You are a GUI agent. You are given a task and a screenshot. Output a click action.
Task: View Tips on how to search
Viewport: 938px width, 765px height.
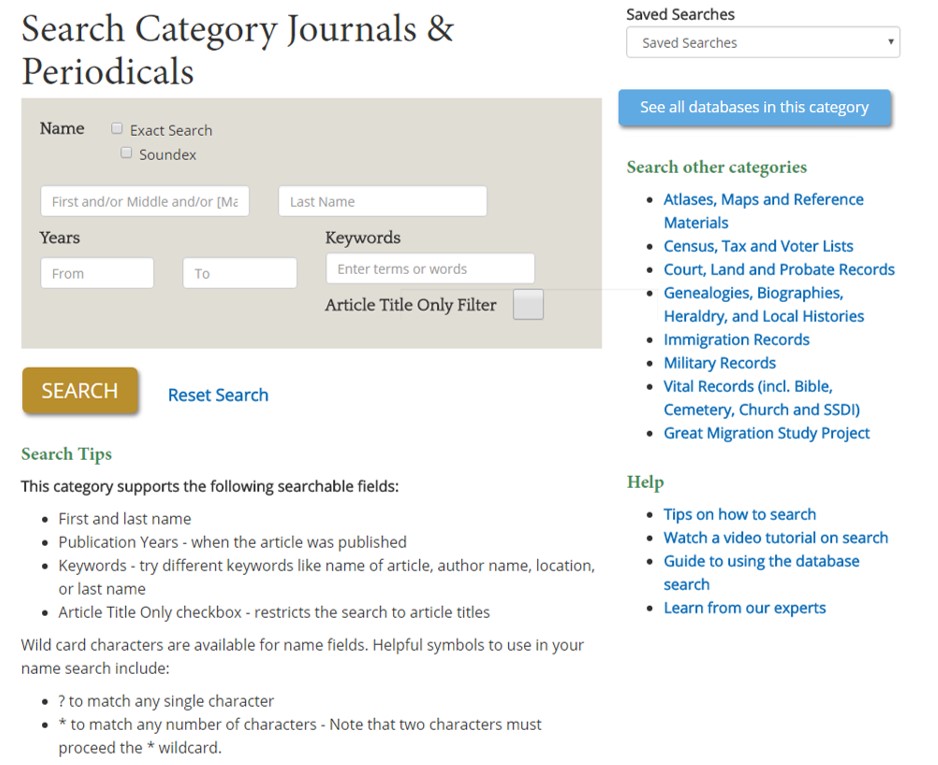pos(740,514)
